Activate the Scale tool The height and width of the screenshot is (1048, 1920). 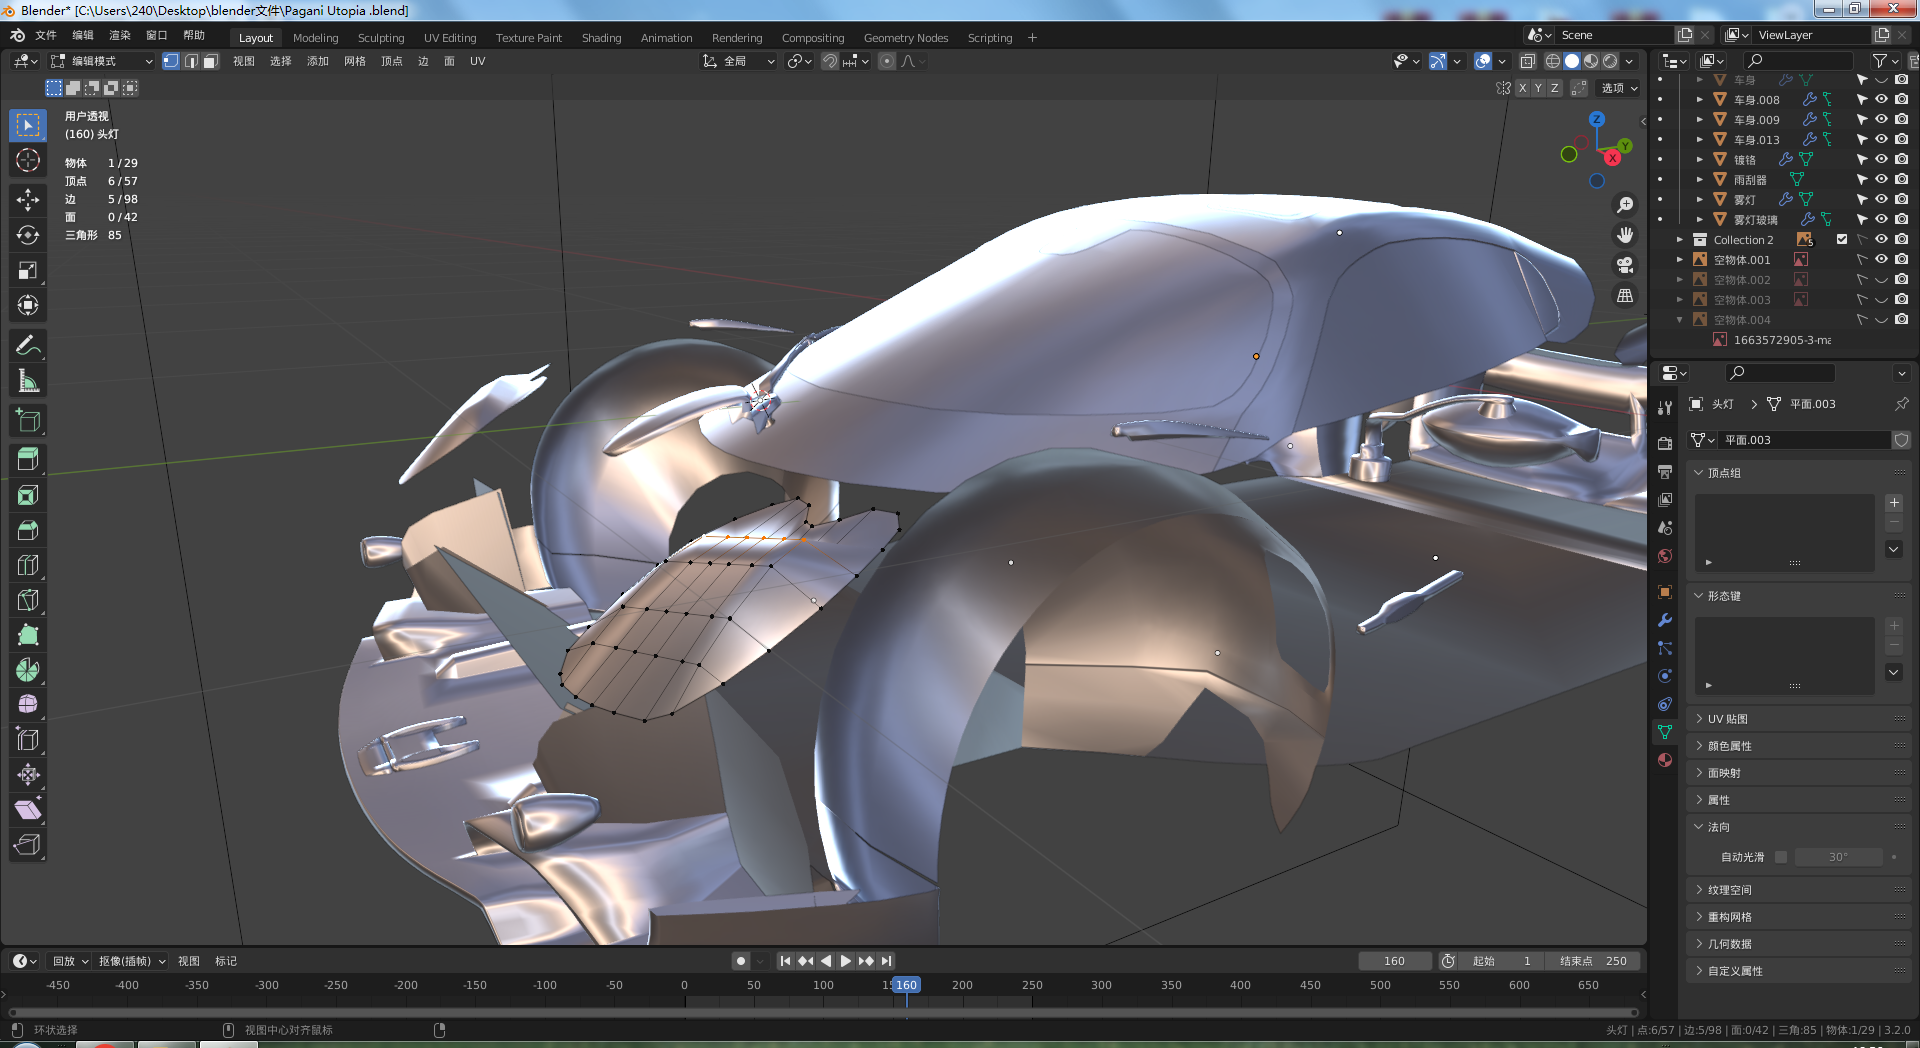[28, 270]
